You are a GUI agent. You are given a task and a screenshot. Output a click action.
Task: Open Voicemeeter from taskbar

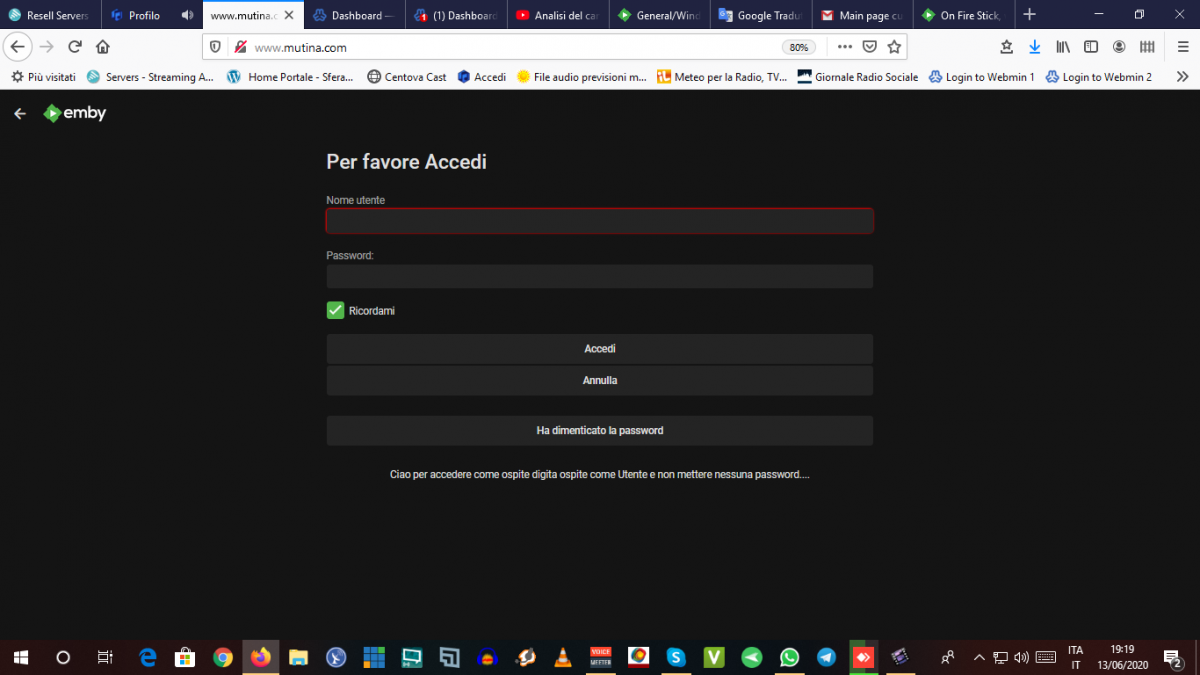601,657
